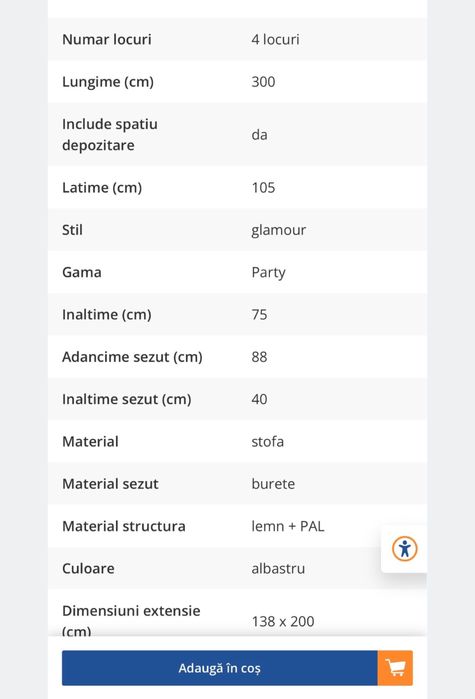Select the Inaltime (cm) label

click(x=106, y=315)
